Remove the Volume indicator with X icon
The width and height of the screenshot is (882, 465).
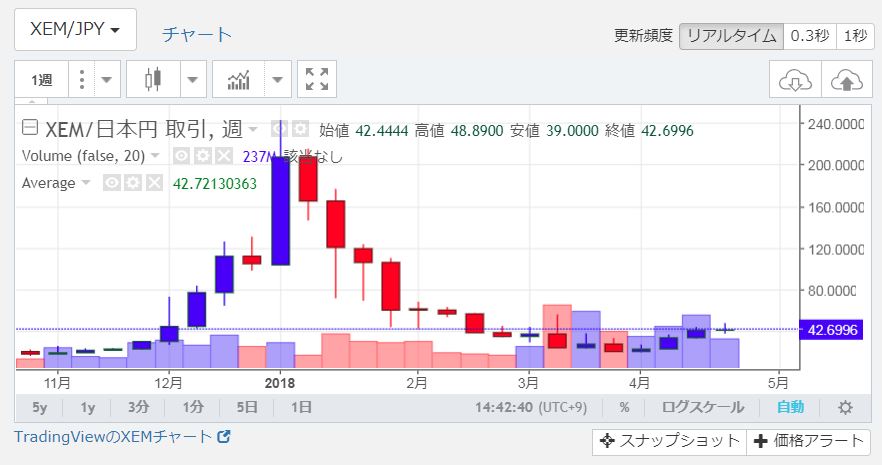(x=223, y=156)
